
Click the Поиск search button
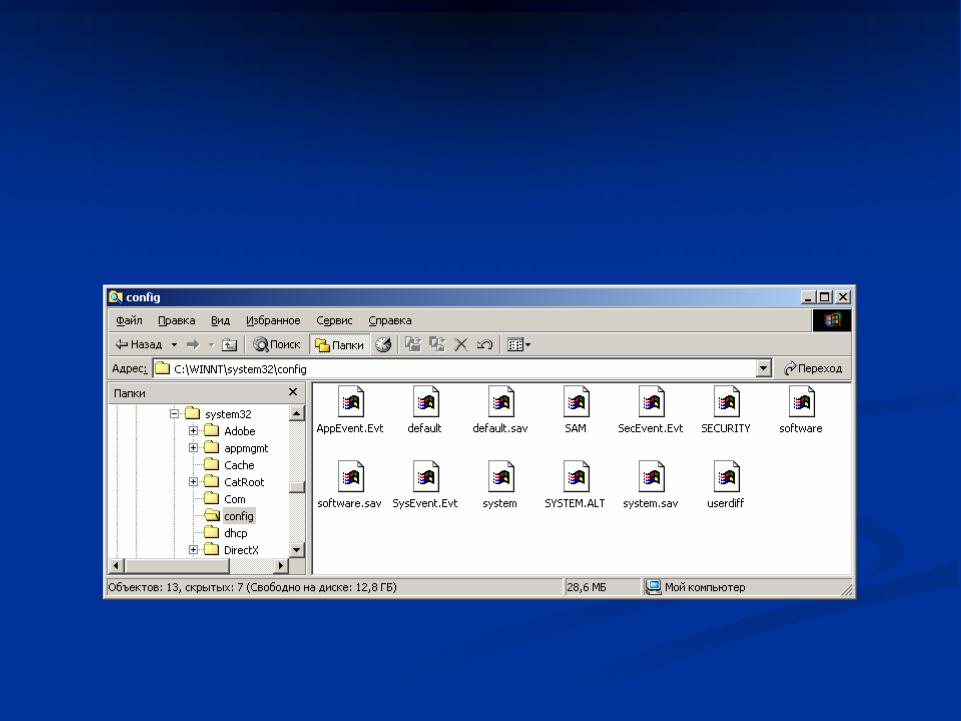[277, 345]
